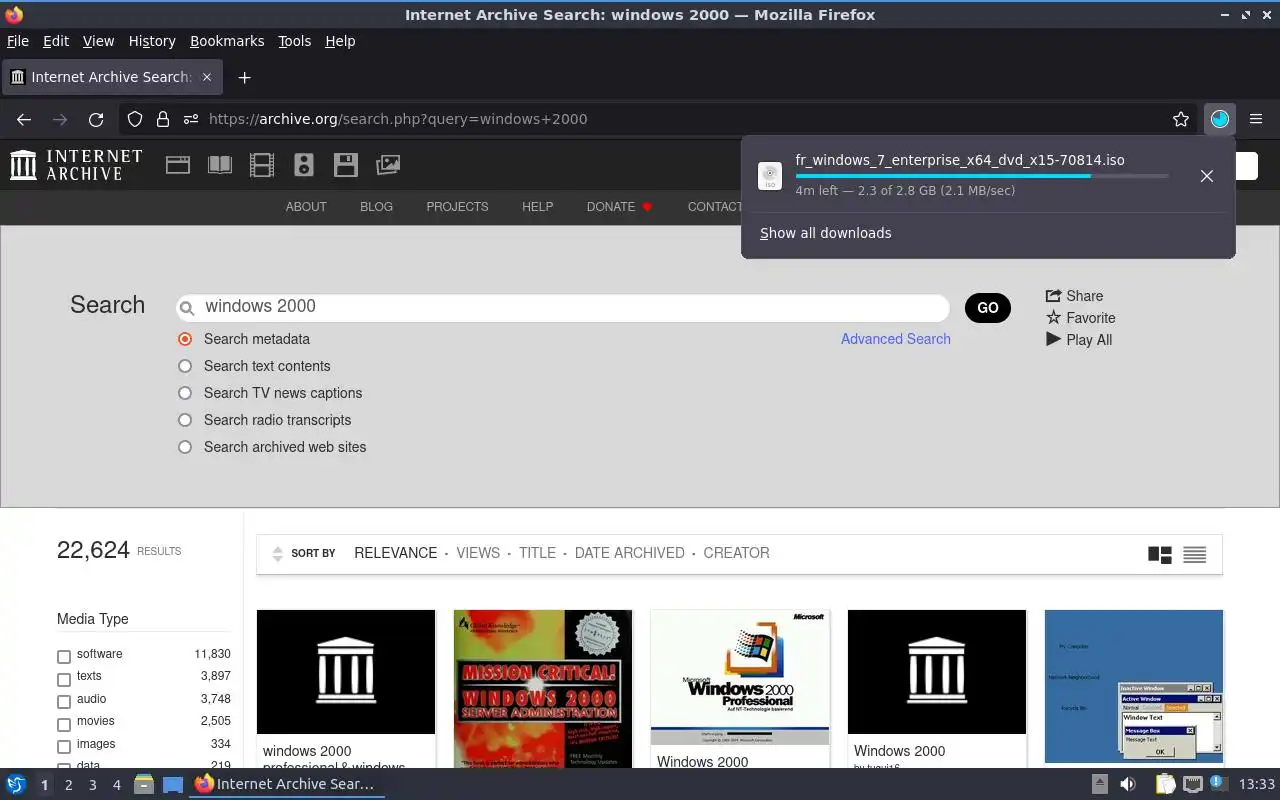
Task: Open the Advanced Search link
Action: 896,339
